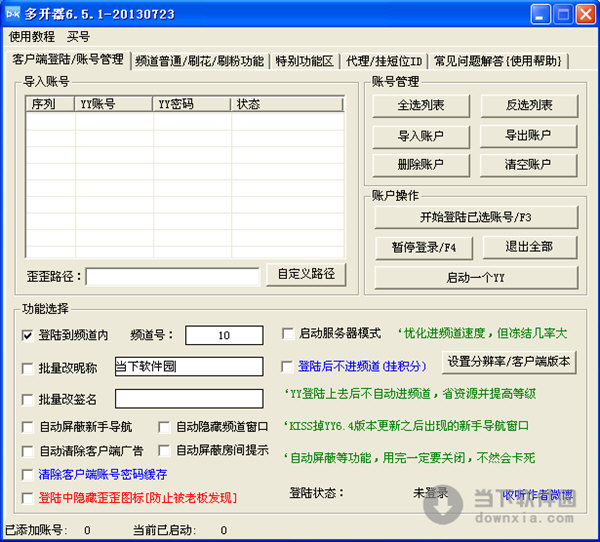Click the 未登录 status text
This screenshot has width=600, height=542.
point(430,493)
